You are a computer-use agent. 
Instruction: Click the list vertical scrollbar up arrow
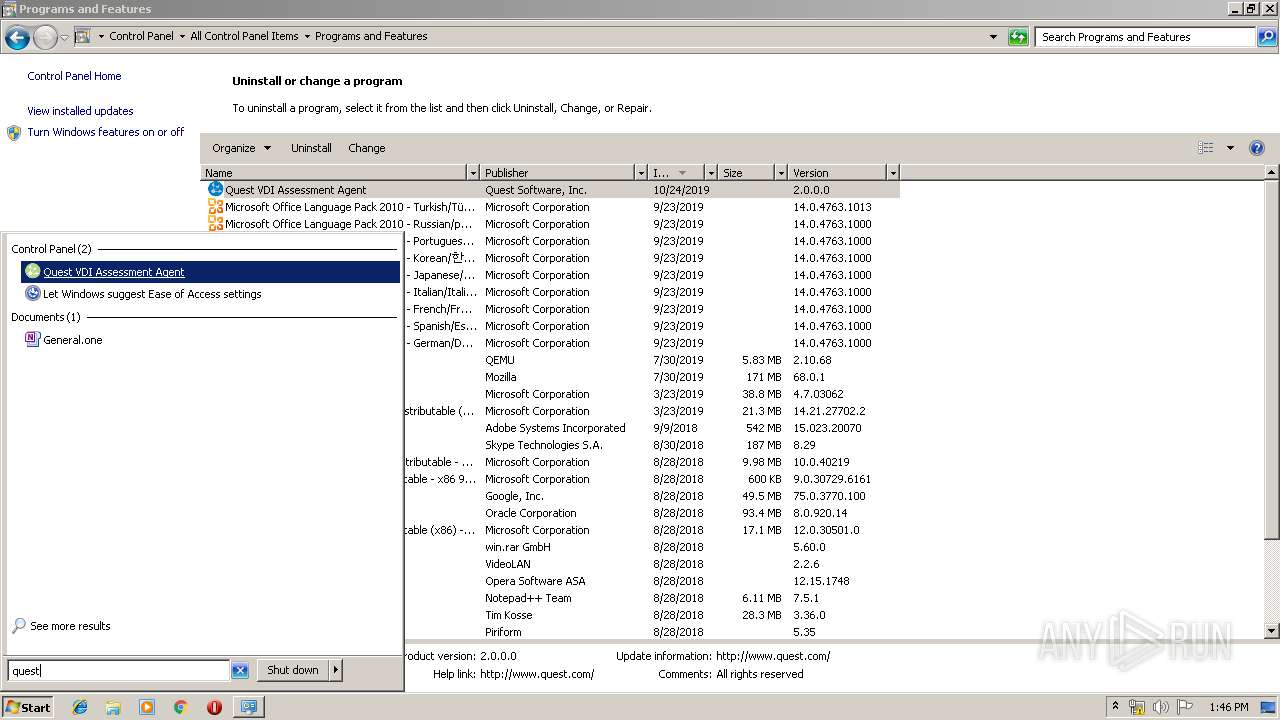1272,173
